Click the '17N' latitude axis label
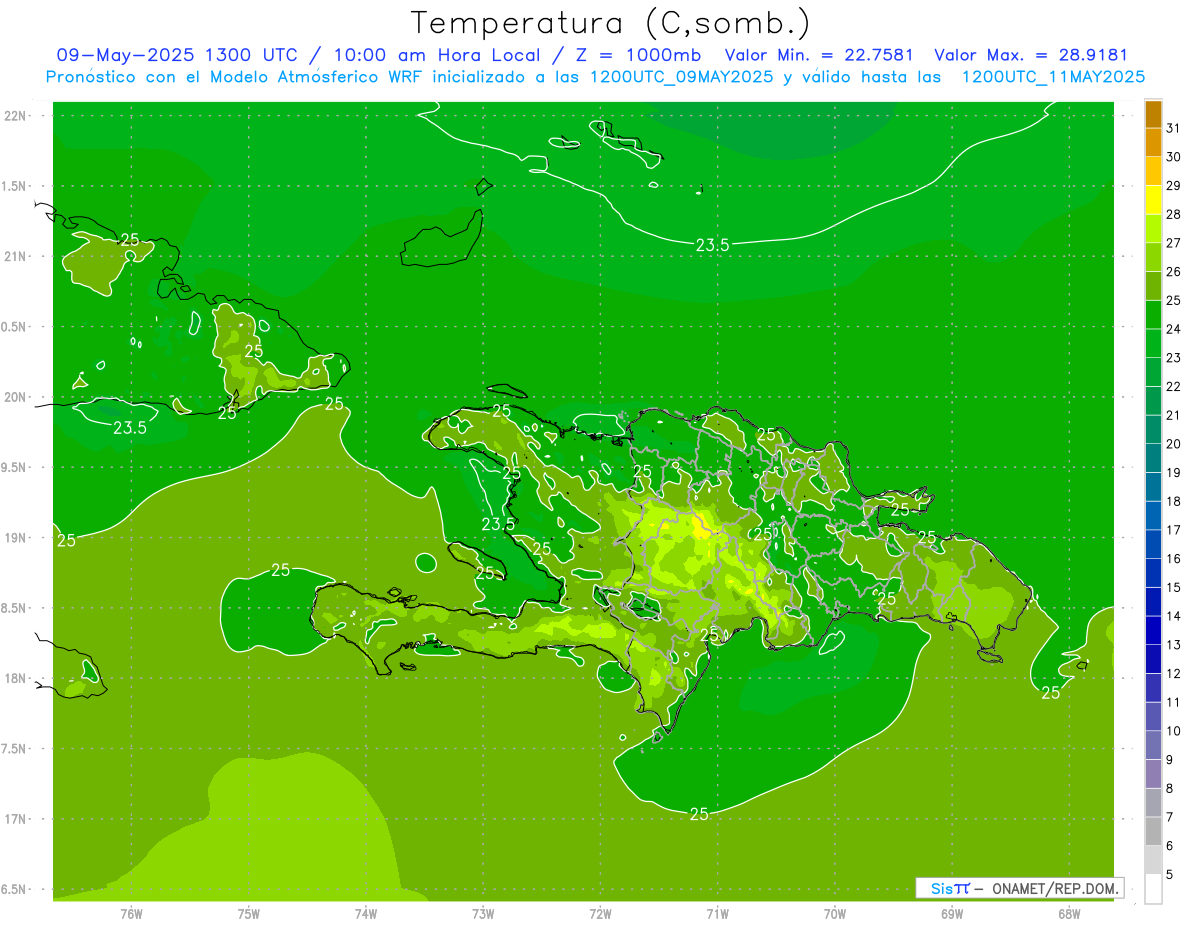This screenshot has width=1200, height=927. (x=14, y=819)
